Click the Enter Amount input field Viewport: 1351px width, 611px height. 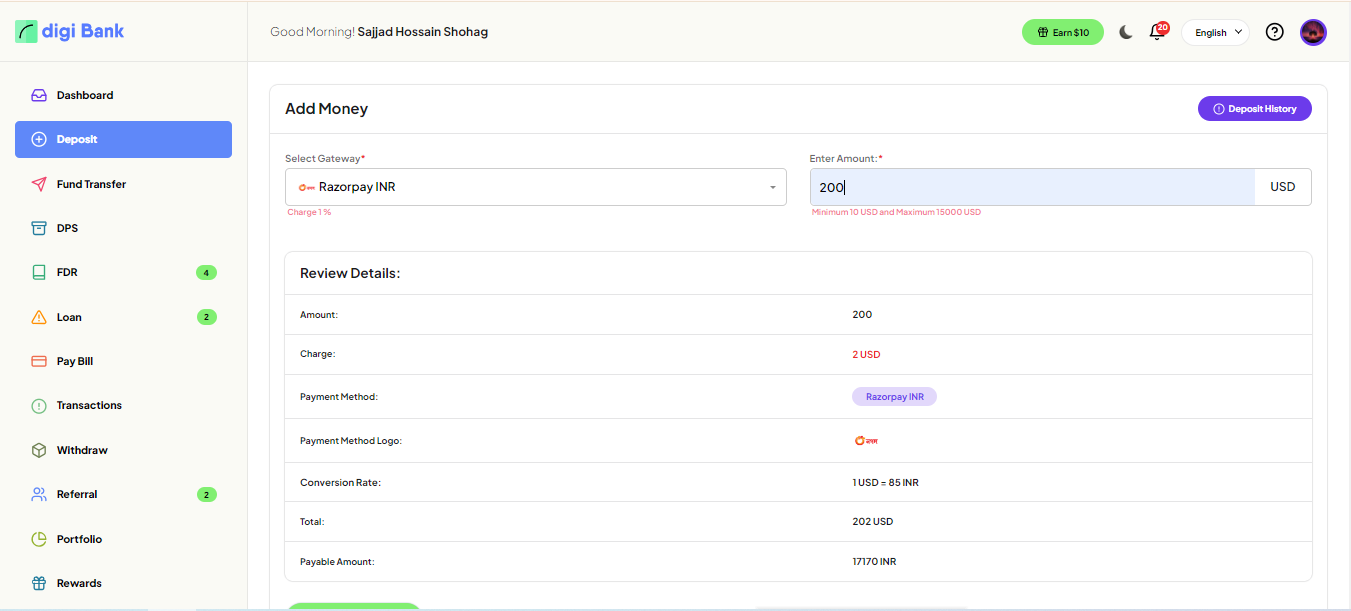pyautogui.click(x=1031, y=187)
